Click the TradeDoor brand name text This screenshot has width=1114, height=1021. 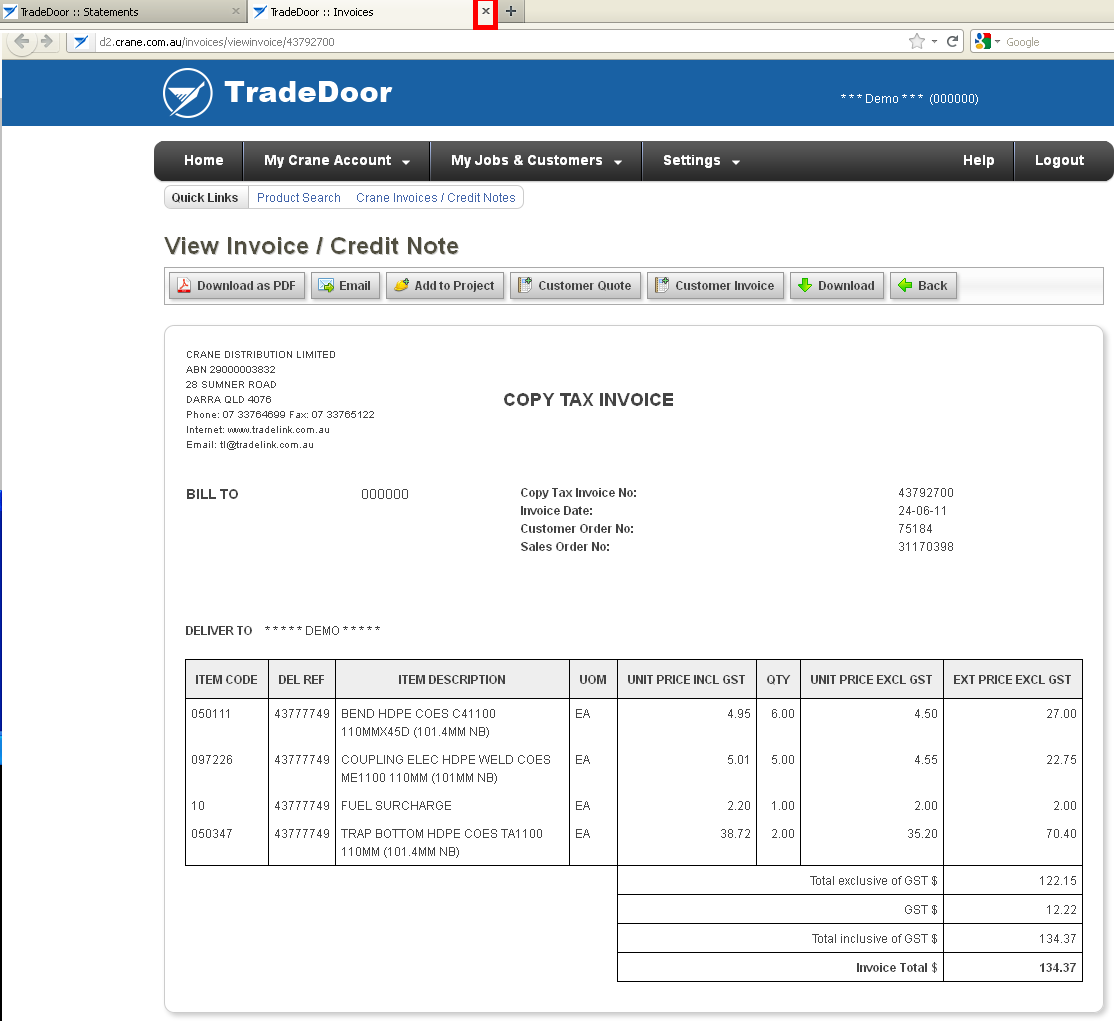(x=308, y=92)
